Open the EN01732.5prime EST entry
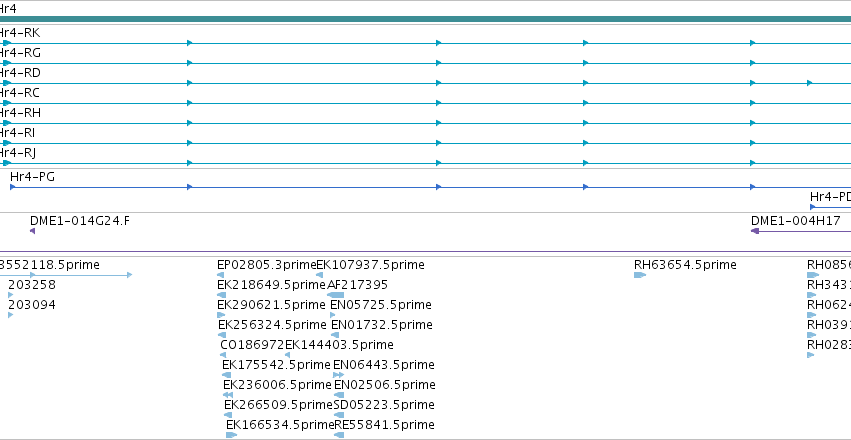 (335, 335)
